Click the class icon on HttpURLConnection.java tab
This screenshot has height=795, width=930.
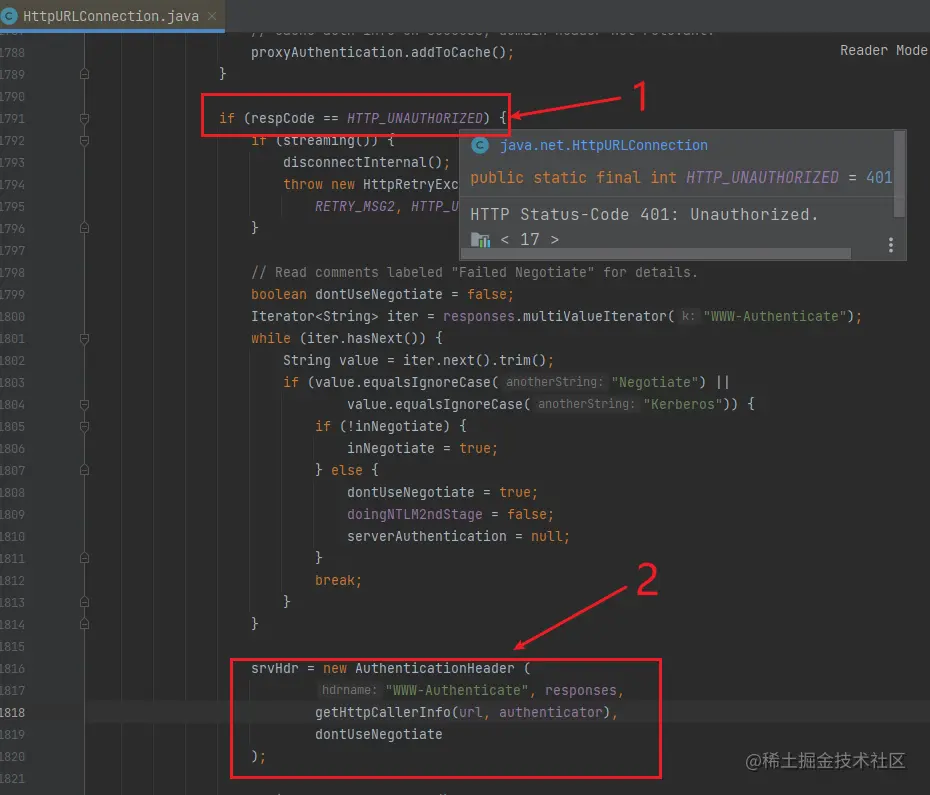(9, 16)
